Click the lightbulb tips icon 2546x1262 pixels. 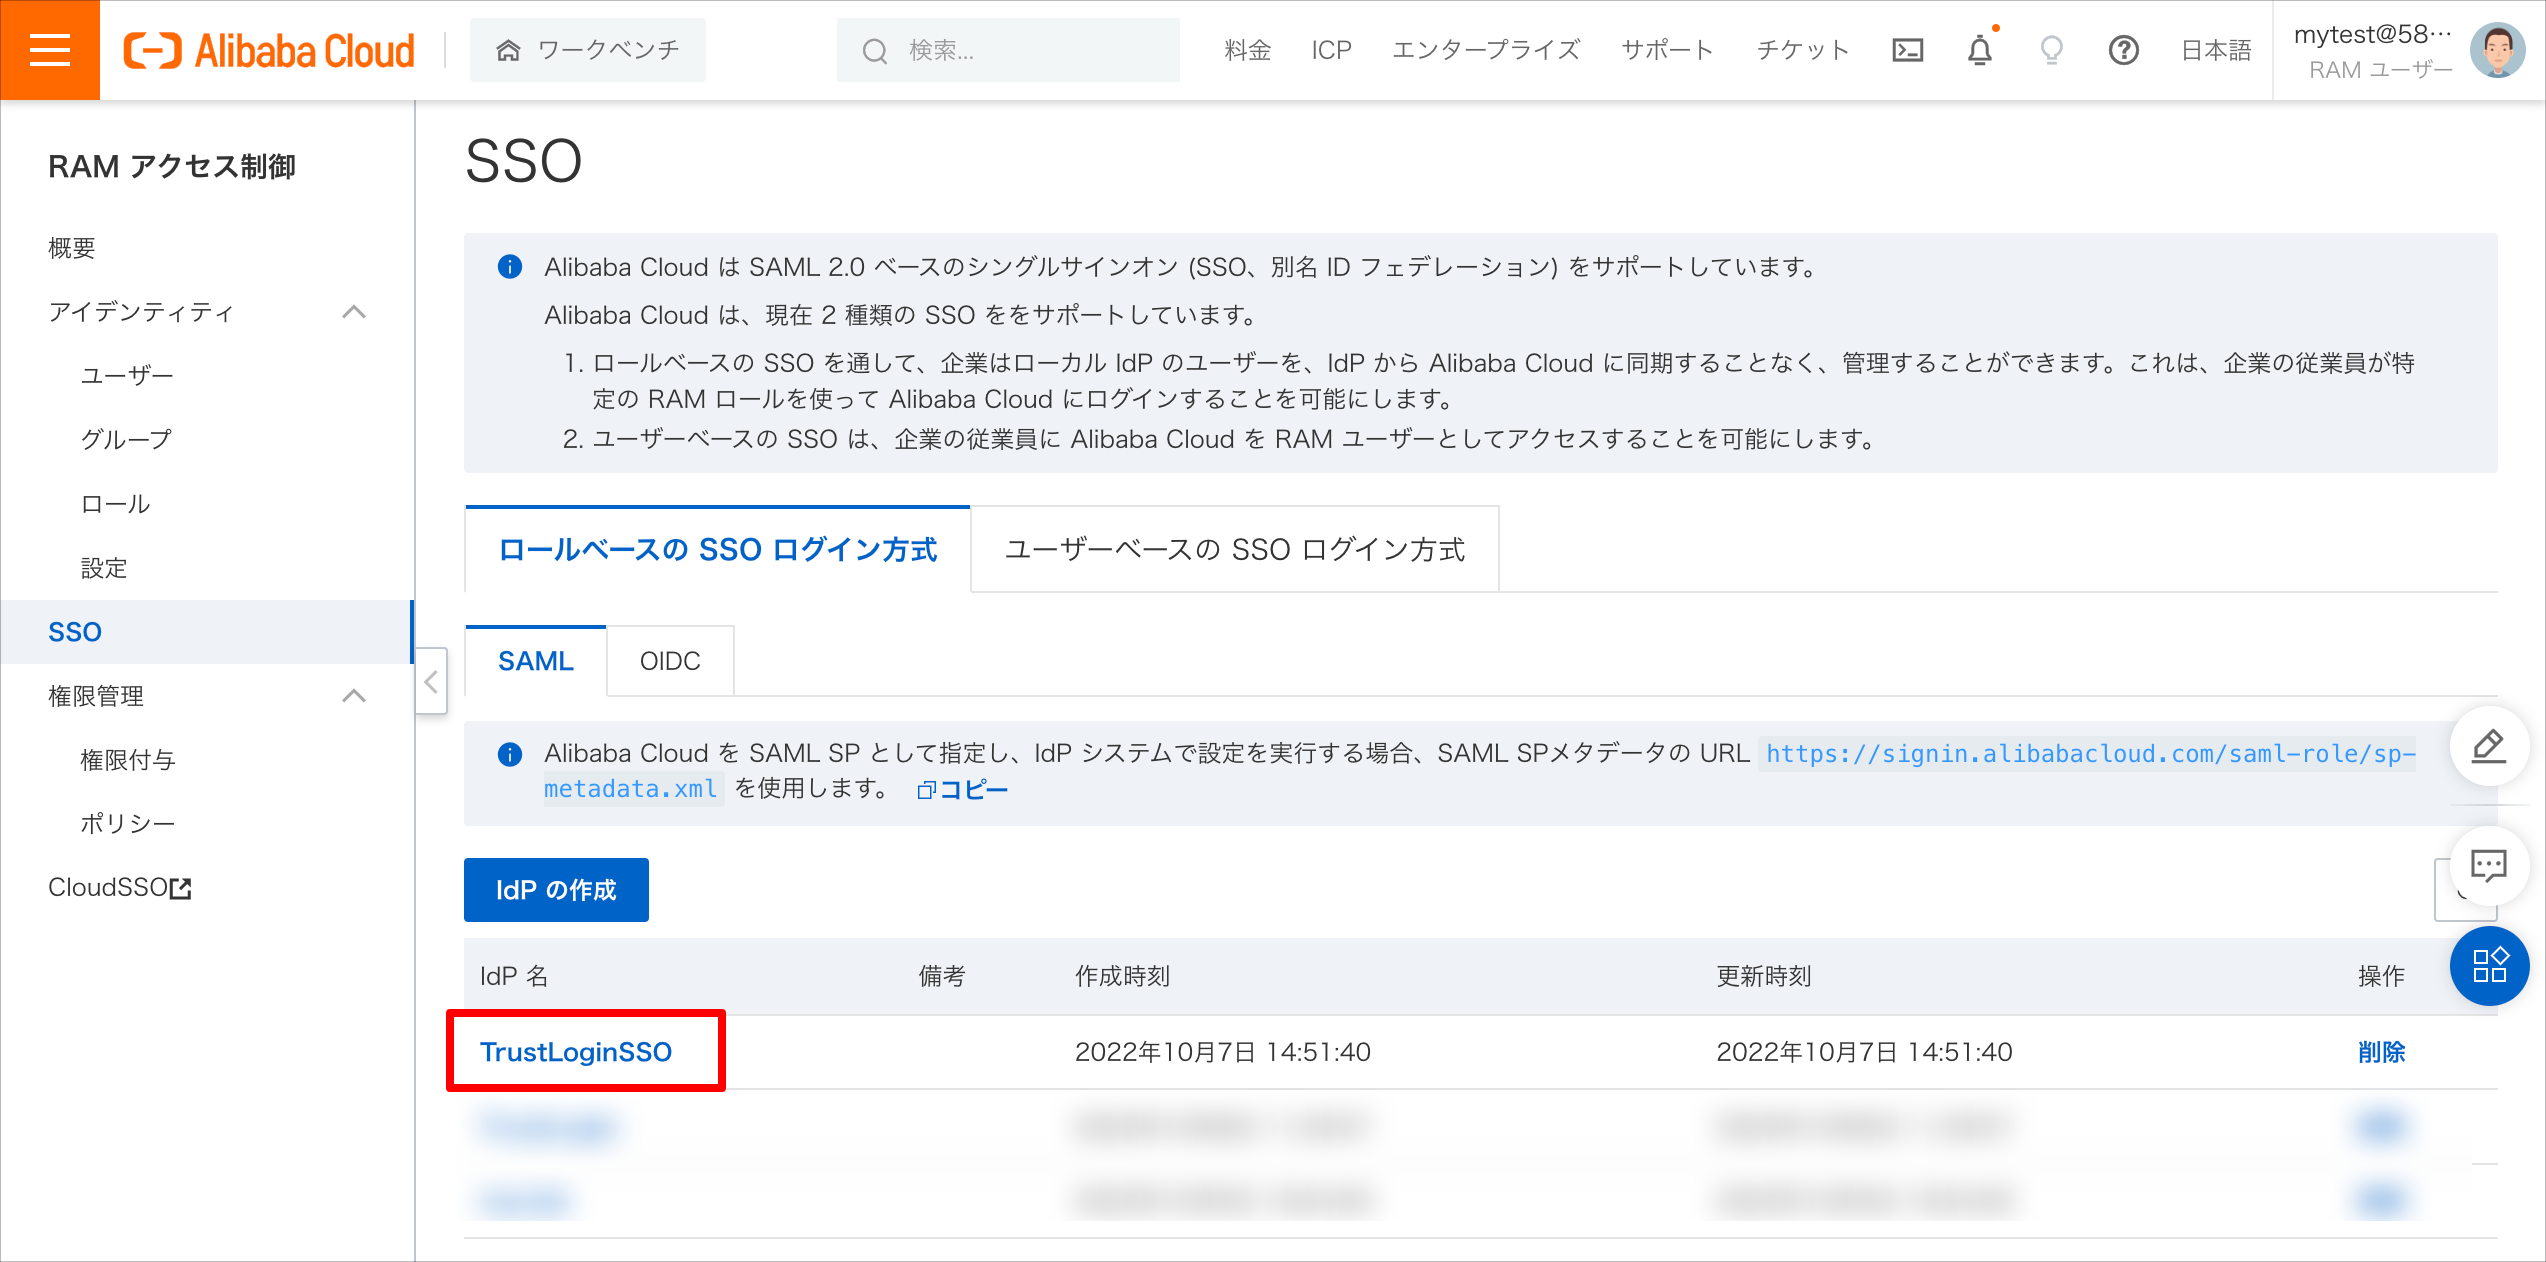coord(2051,51)
